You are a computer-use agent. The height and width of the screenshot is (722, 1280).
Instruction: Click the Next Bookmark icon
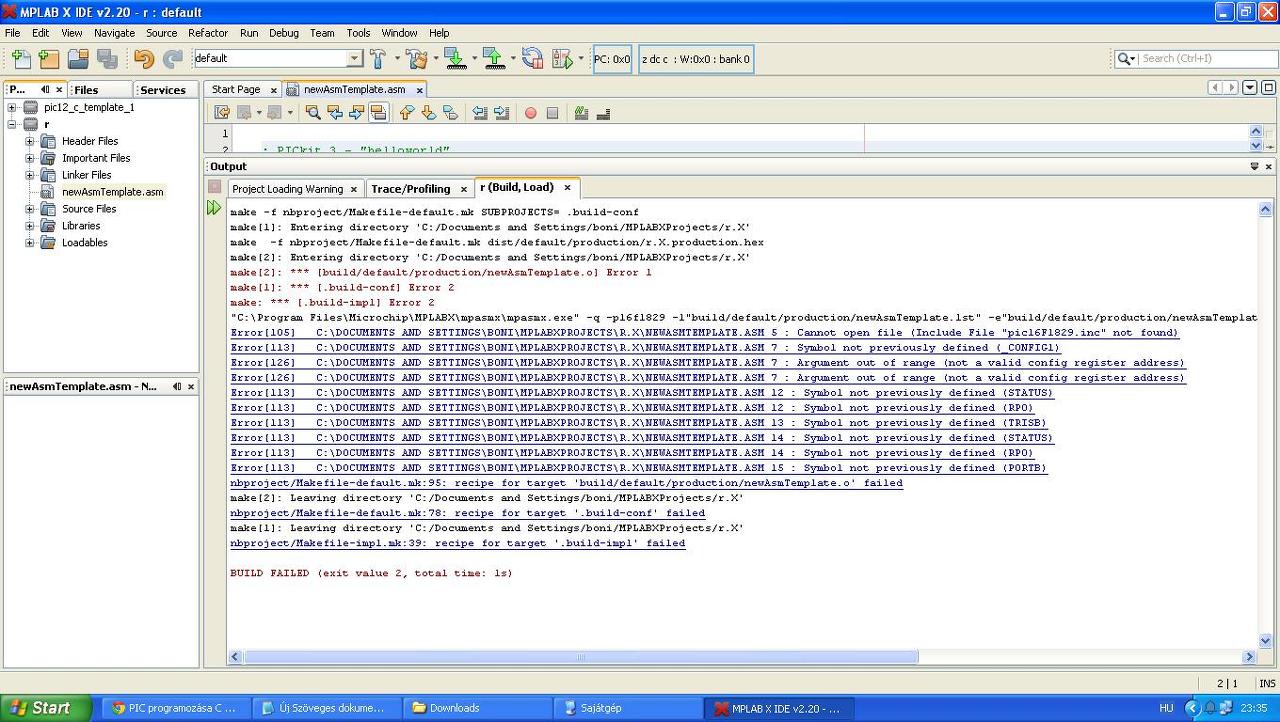pyautogui.click(x=429, y=113)
